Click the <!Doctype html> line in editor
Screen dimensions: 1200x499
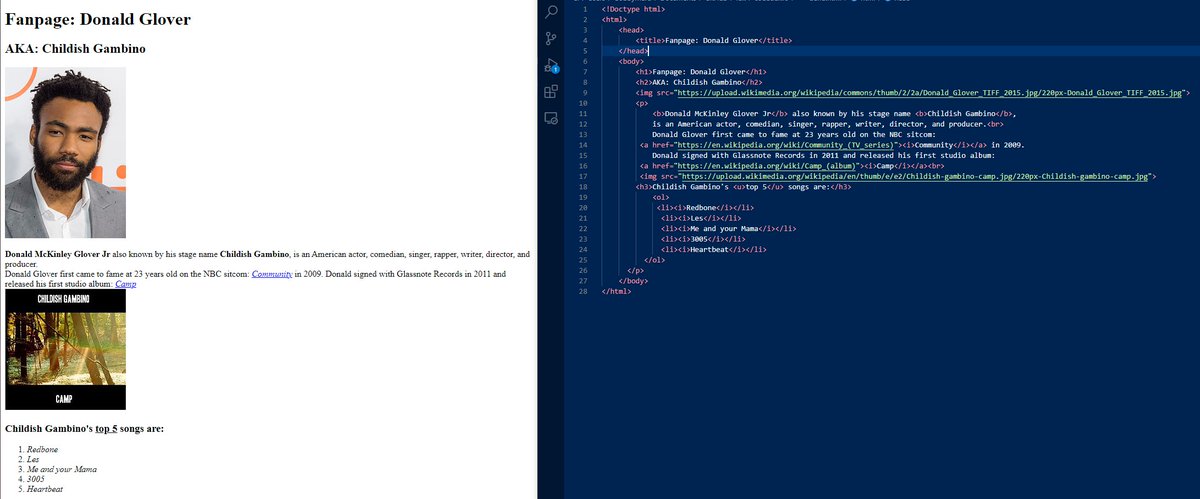(634, 9)
